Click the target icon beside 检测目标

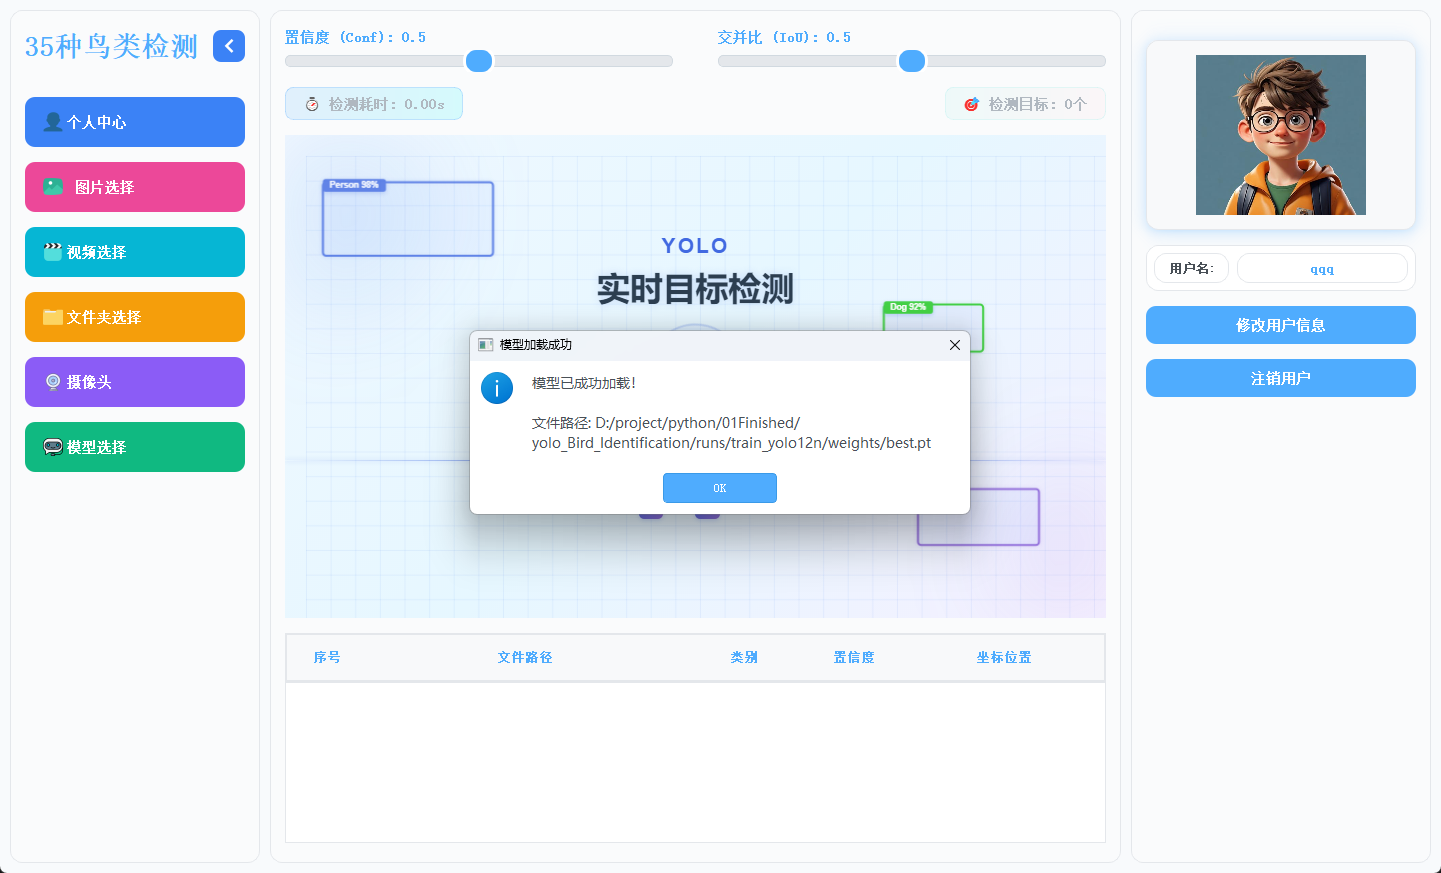point(971,104)
